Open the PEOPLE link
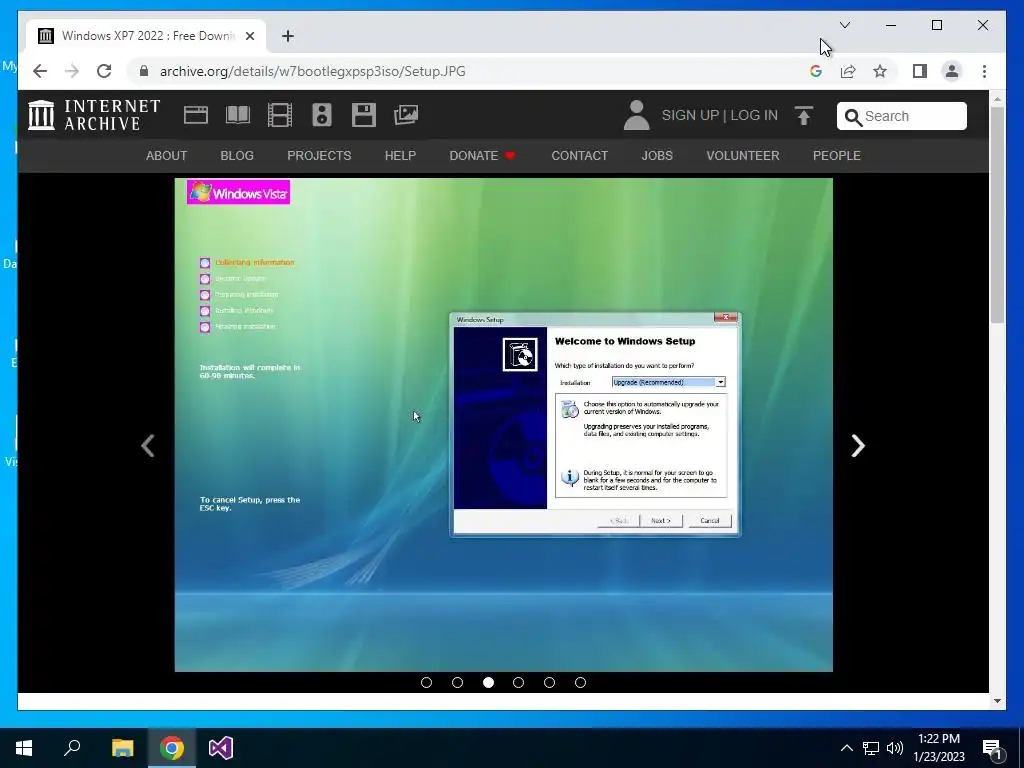This screenshot has width=1024, height=768. (x=837, y=155)
